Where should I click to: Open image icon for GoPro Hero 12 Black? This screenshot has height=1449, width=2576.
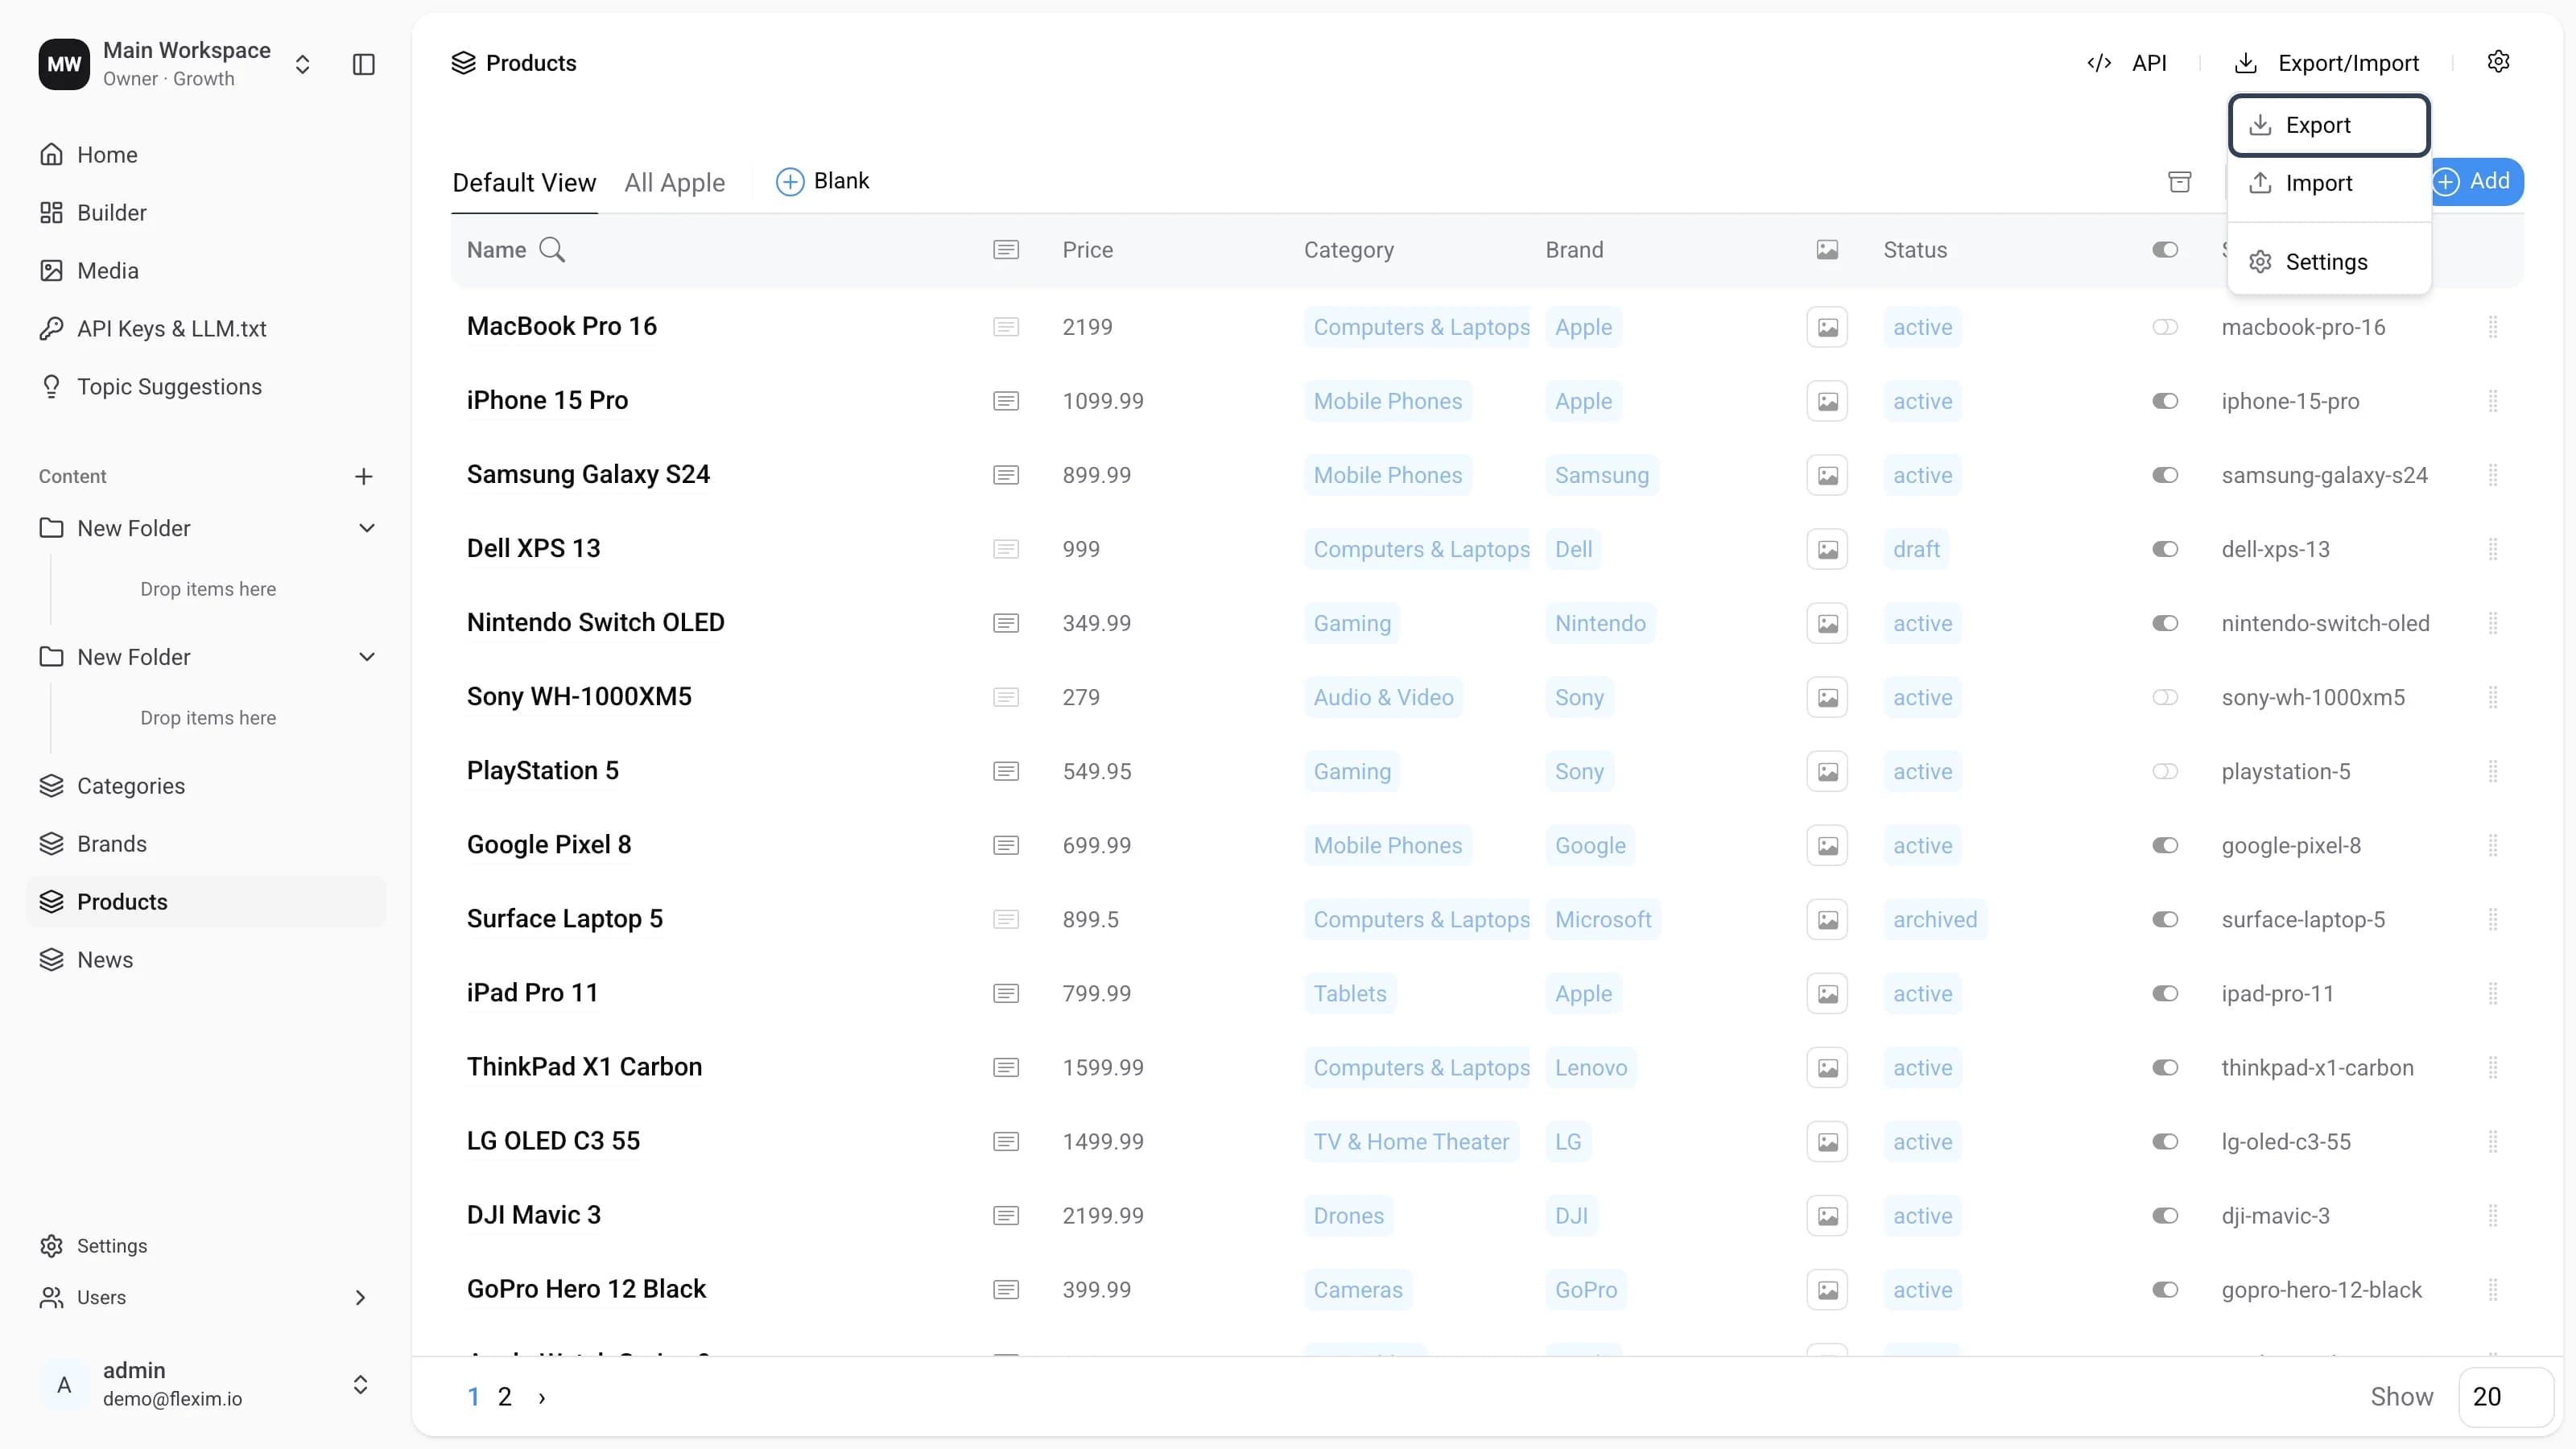[1827, 1289]
